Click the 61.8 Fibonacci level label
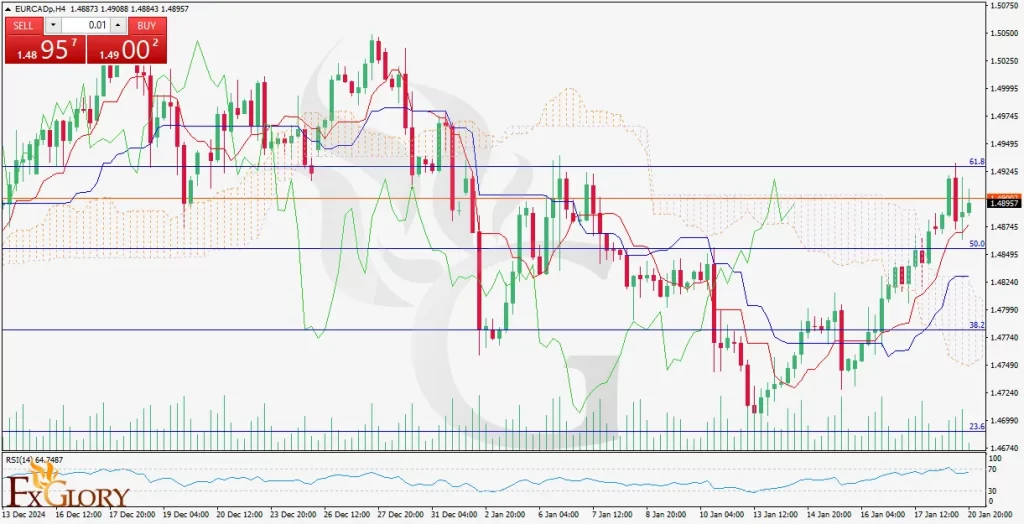1024x524 pixels. (x=977, y=161)
